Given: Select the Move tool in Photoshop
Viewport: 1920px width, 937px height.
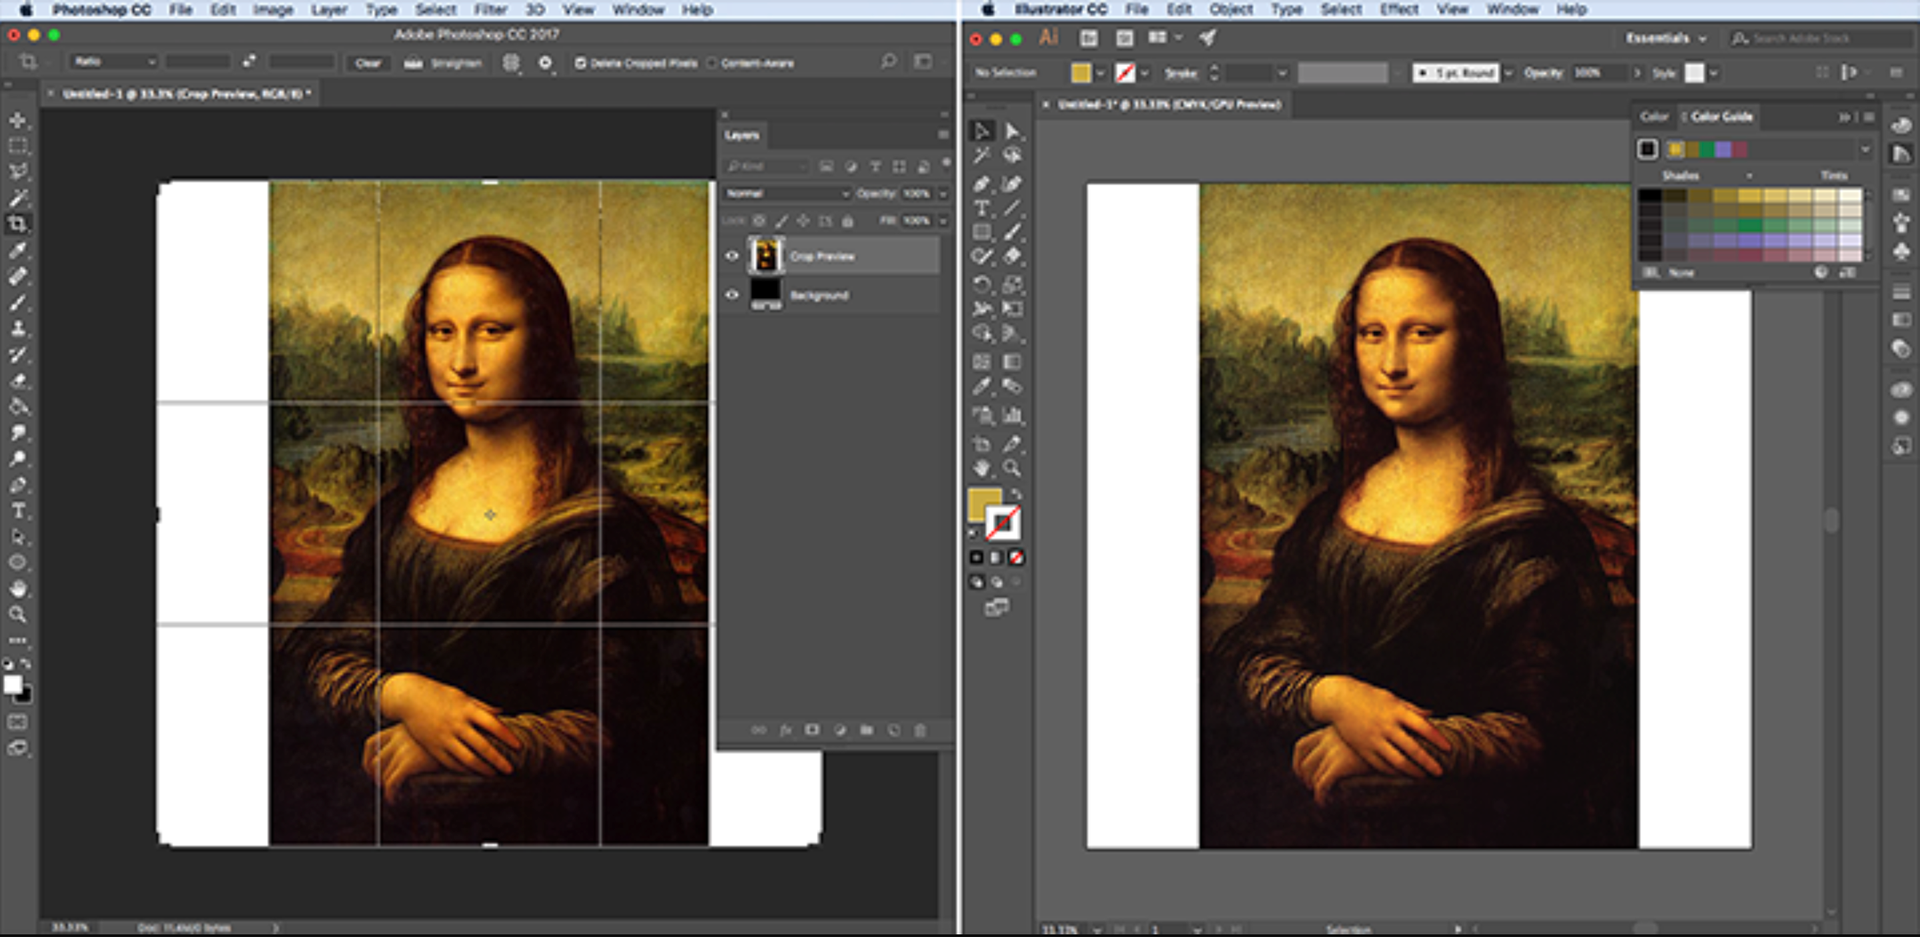Looking at the screenshot, I should click(18, 121).
